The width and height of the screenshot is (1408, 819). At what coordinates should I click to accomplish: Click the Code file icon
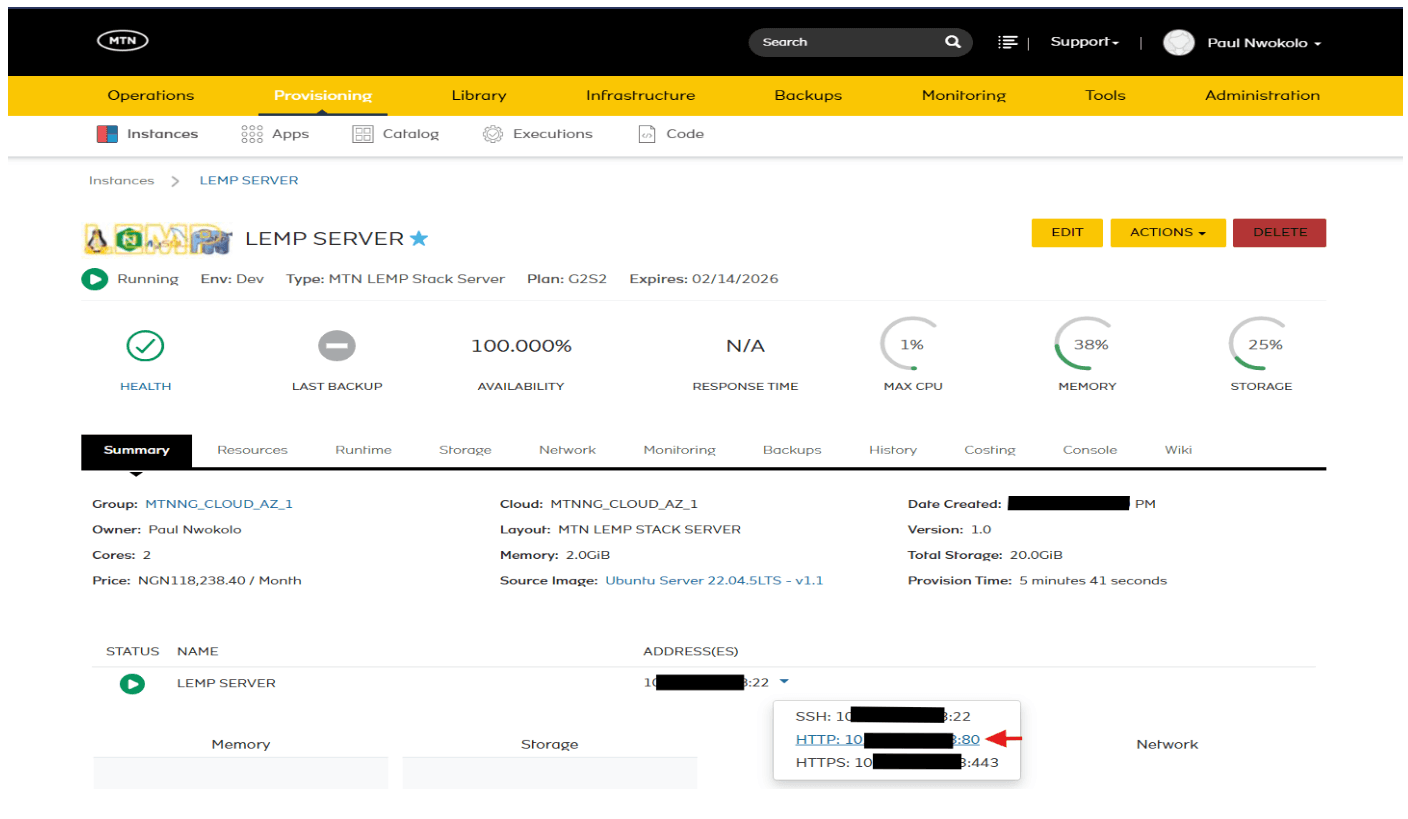647,134
